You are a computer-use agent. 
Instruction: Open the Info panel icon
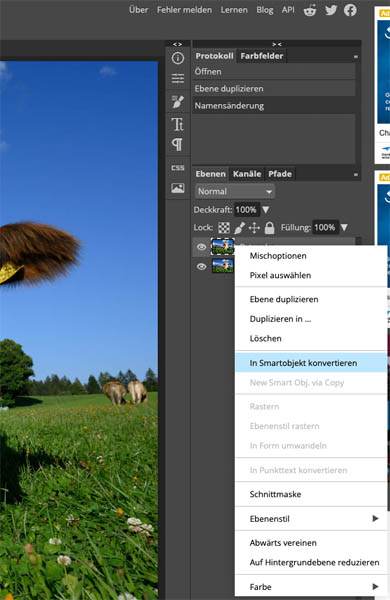pos(178,58)
